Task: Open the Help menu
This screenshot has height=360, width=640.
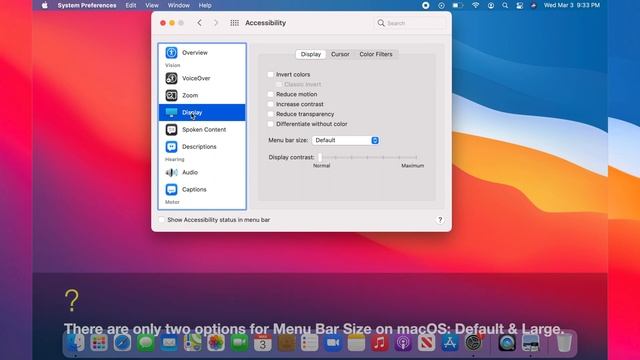Action: coord(205,5)
